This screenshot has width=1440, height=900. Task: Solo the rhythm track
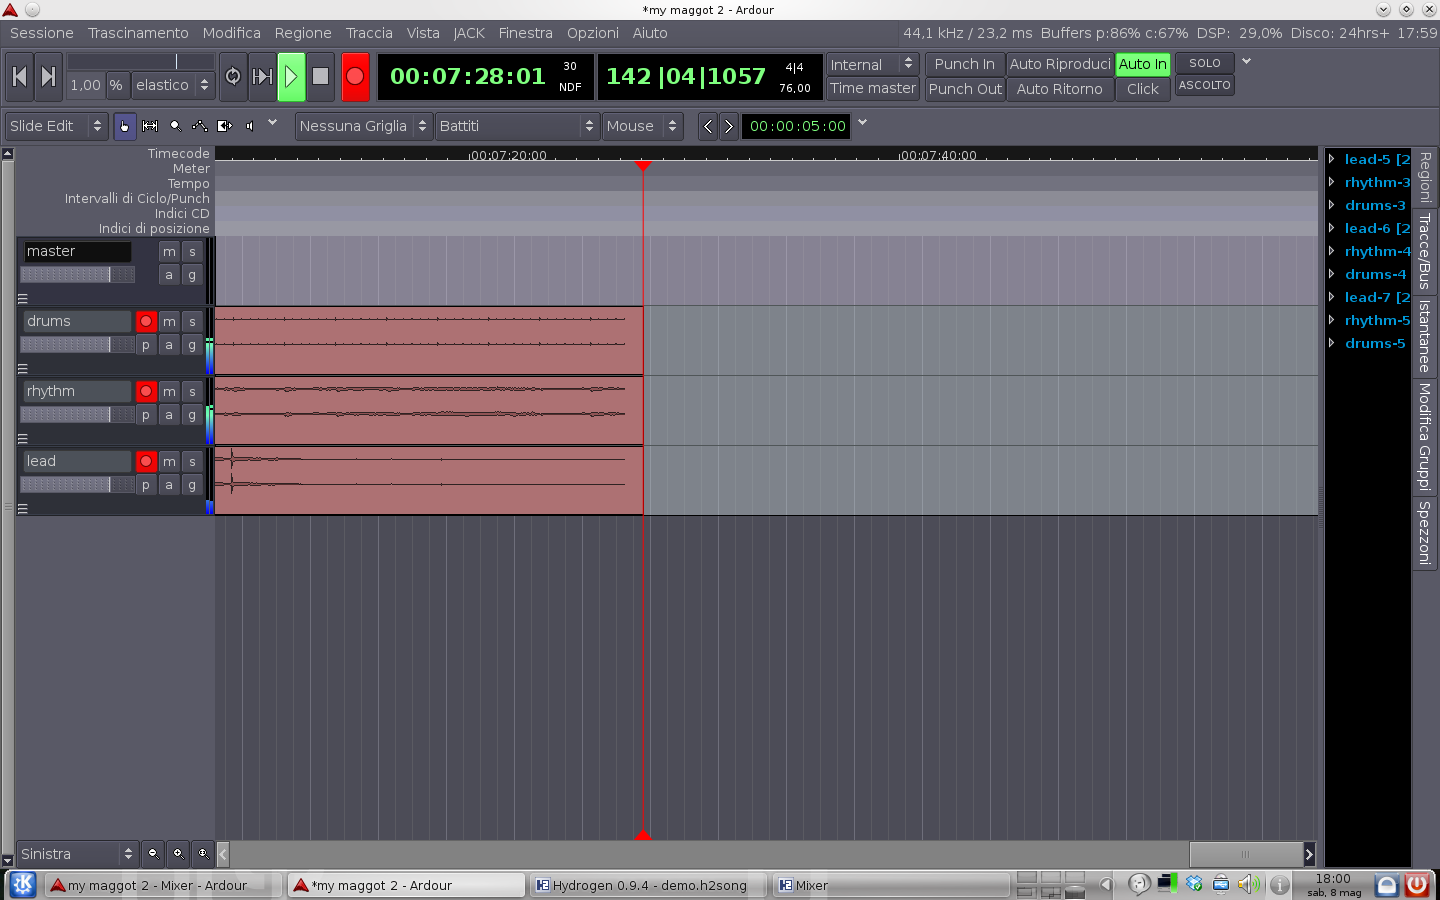click(192, 391)
